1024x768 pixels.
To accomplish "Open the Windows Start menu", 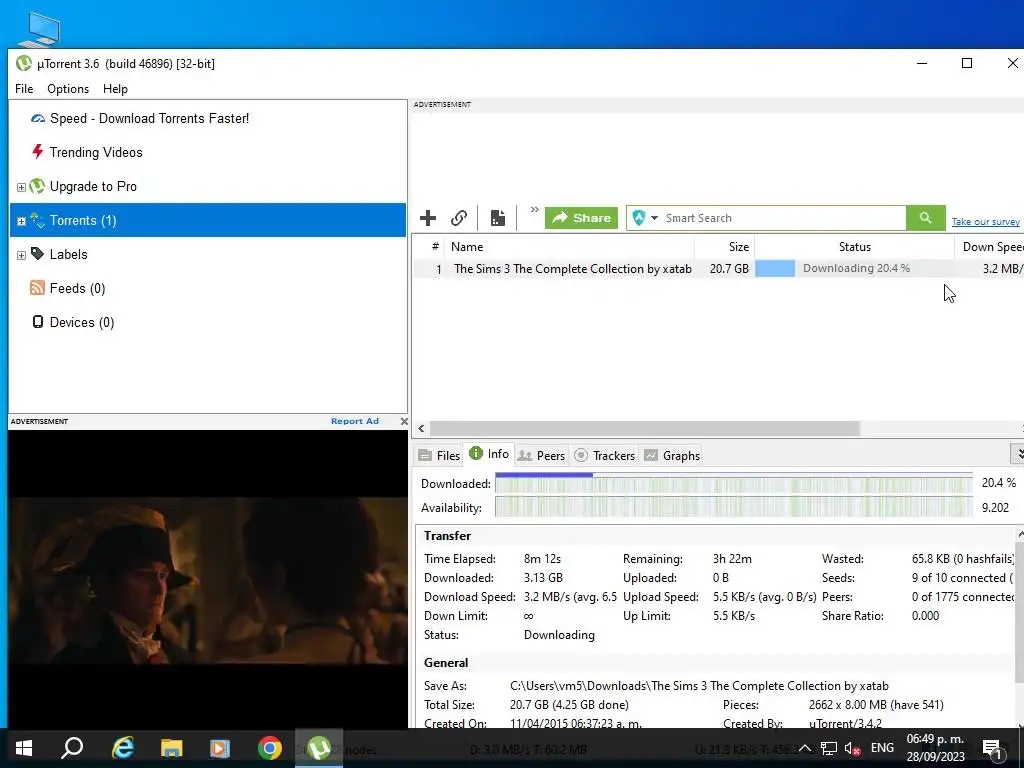I will 24,748.
